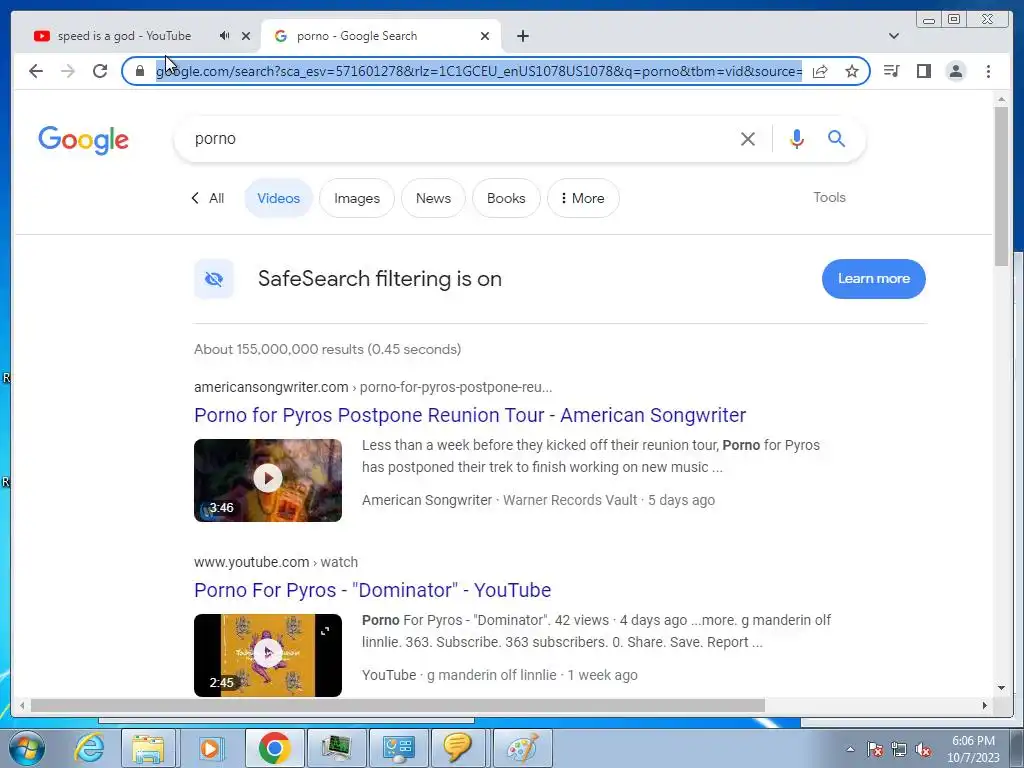The image size is (1024, 768).
Task: Click inside the browser address bar
Action: (478, 71)
